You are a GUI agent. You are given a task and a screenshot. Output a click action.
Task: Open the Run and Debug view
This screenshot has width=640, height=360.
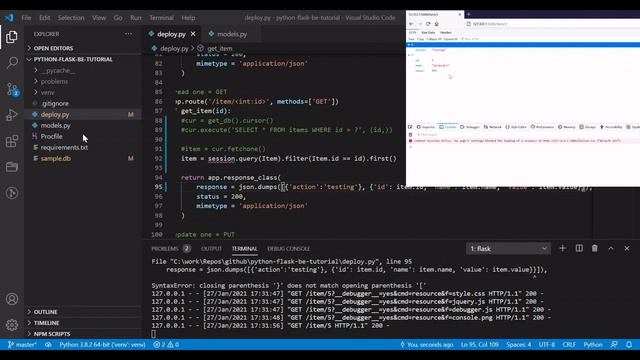(12, 115)
